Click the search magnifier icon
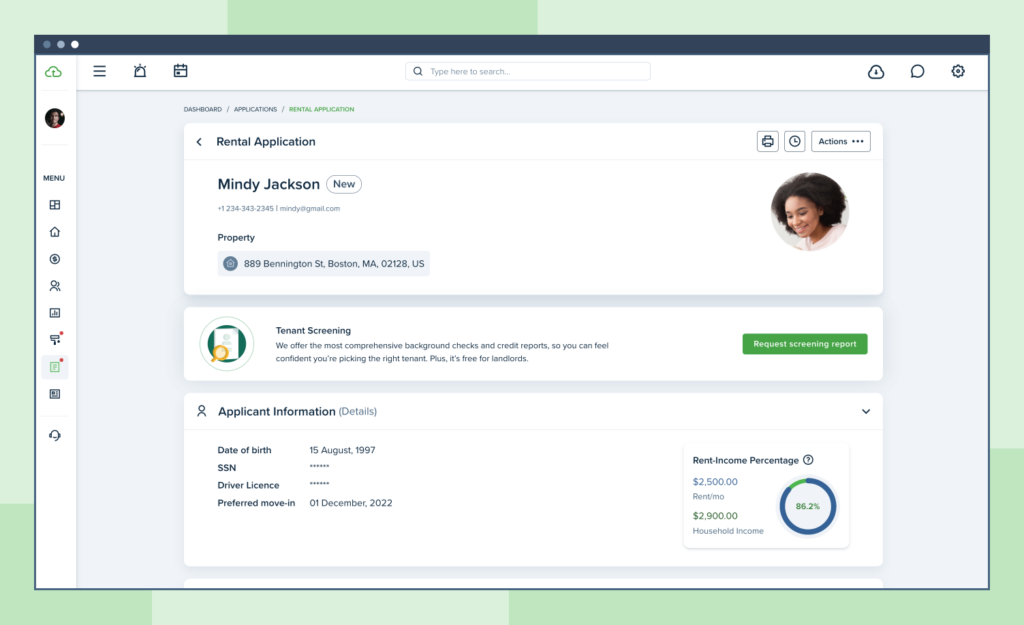1024x625 pixels. 418,71
